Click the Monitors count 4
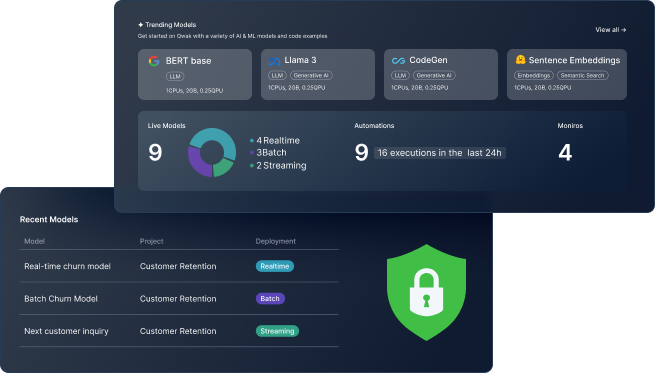 565,152
